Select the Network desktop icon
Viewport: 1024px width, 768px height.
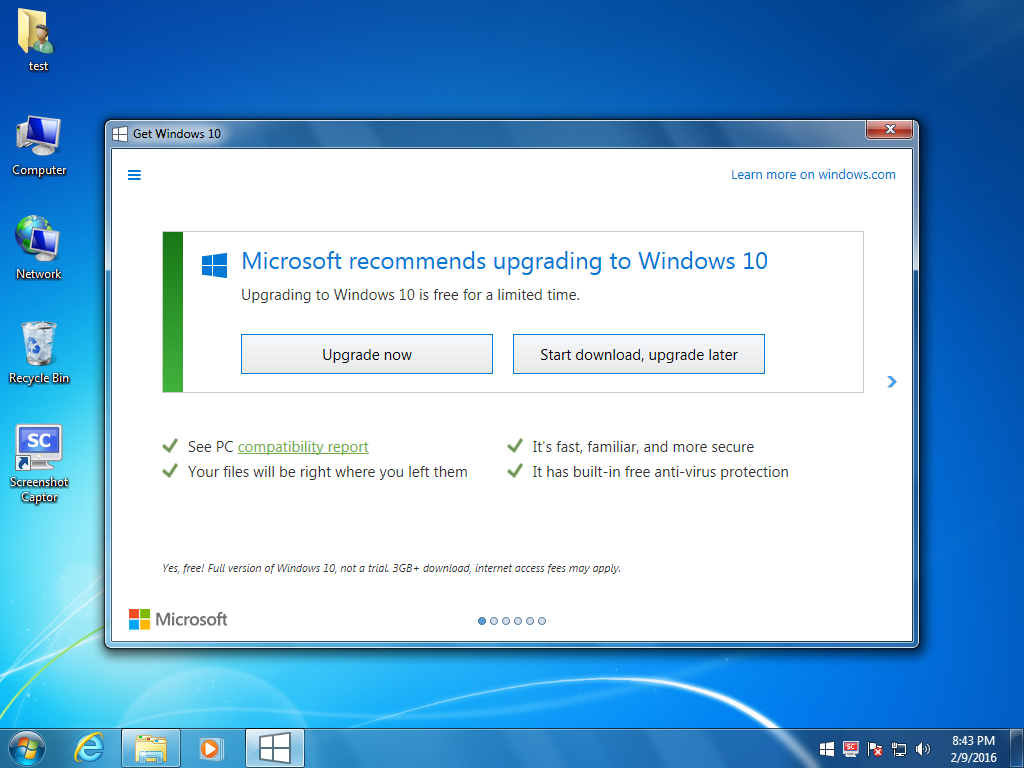39,248
